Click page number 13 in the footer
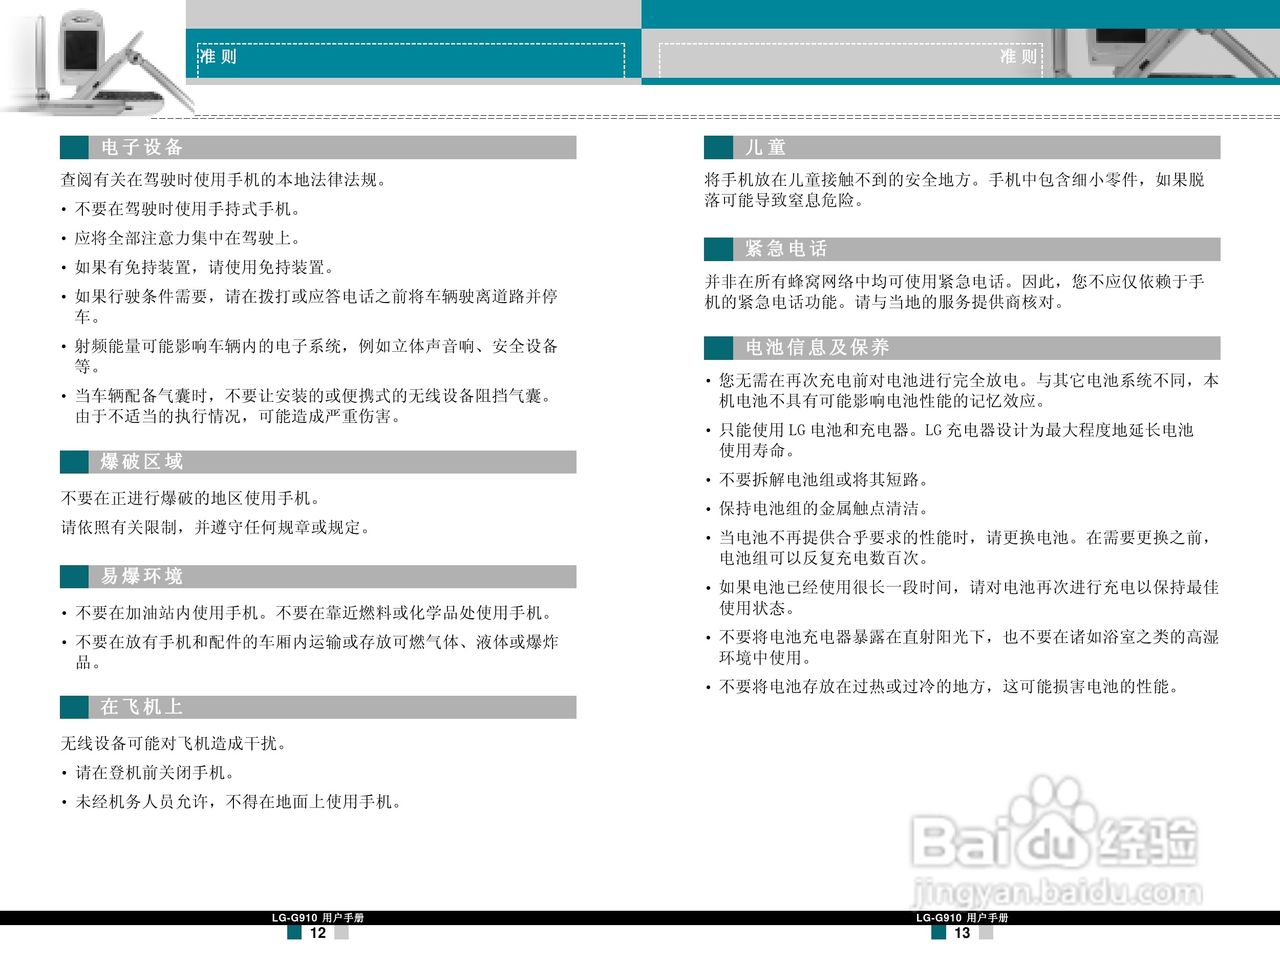This screenshot has height=964, width=1280. [x=962, y=933]
